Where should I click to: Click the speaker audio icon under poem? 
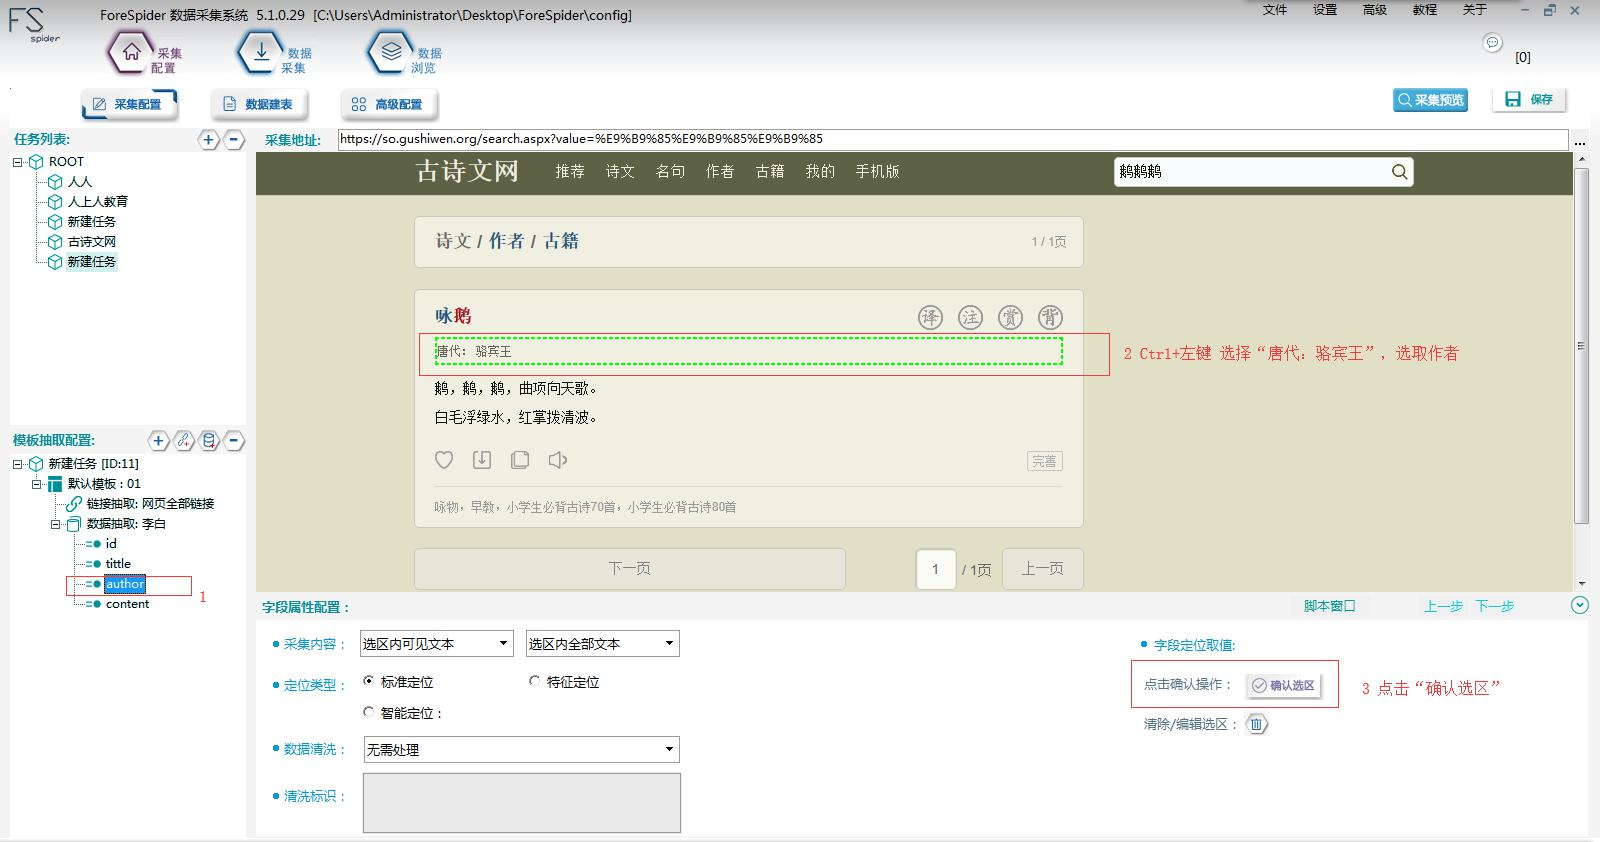[x=558, y=460]
